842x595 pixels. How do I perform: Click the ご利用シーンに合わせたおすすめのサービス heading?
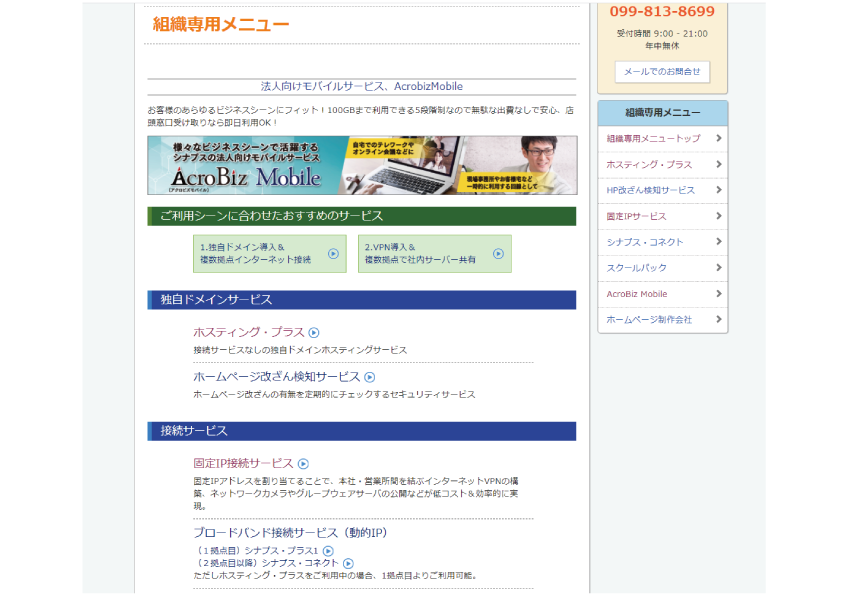(362, 216)
